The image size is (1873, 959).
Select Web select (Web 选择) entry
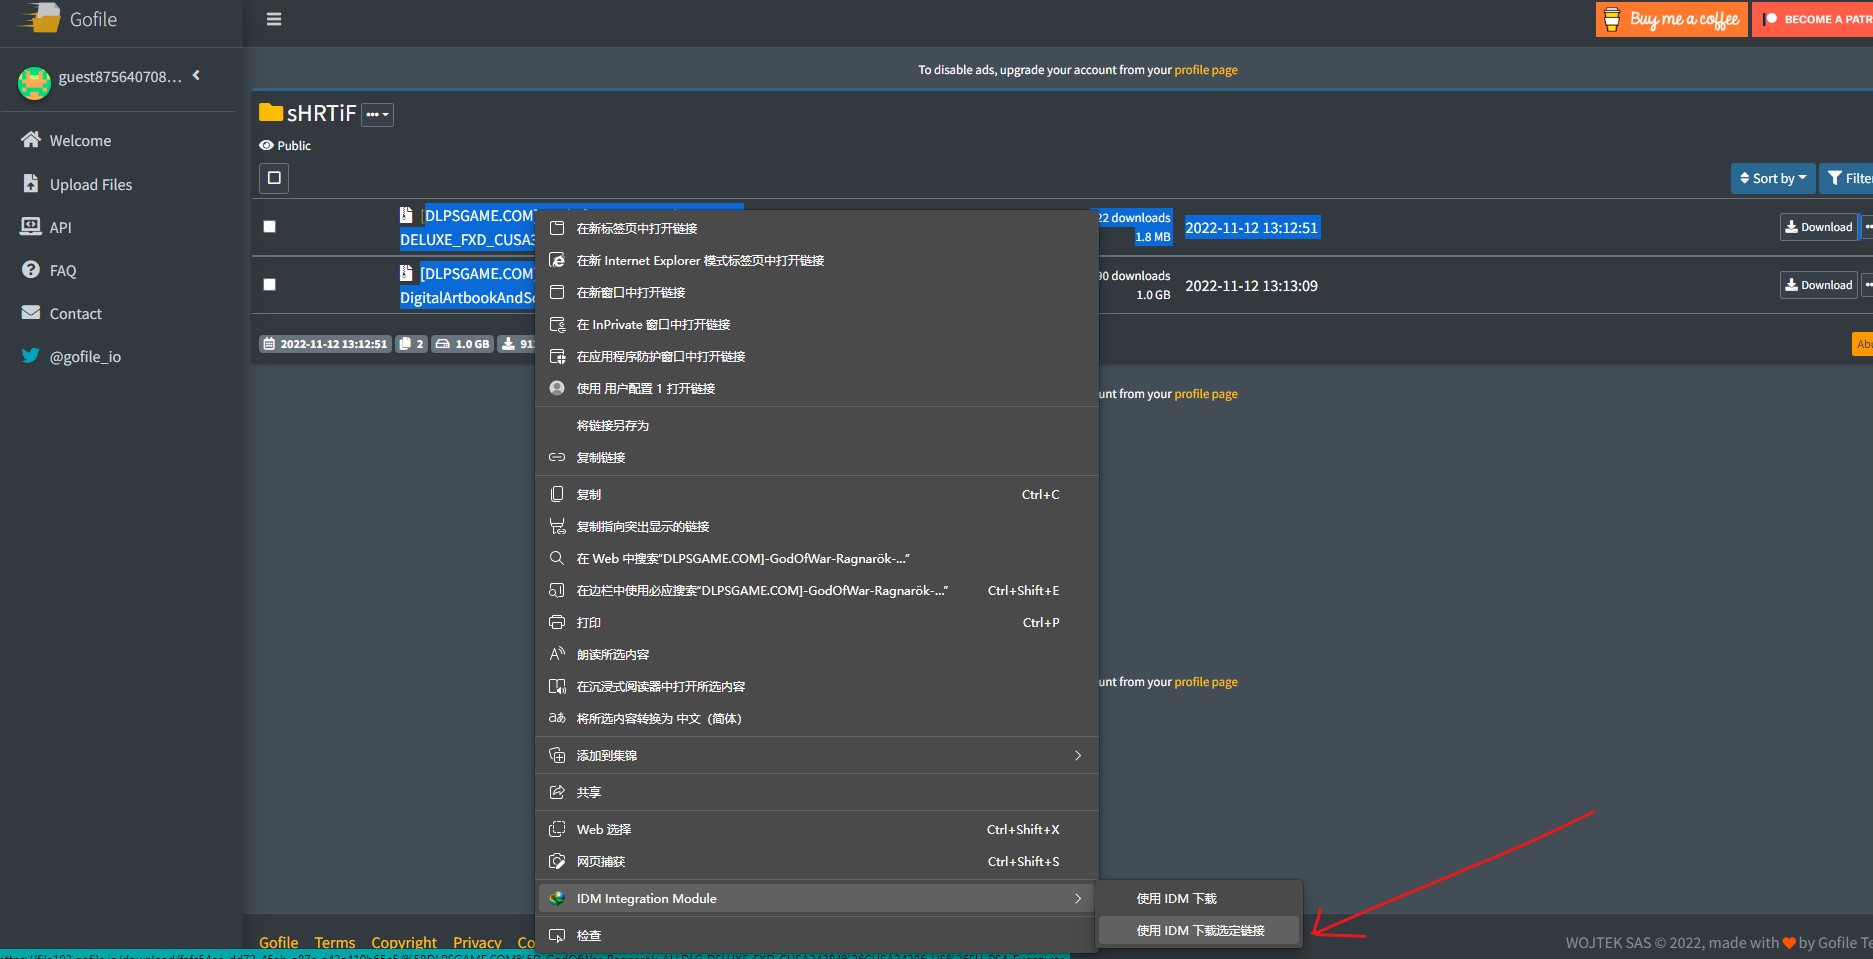pyautogui.click(x=817, y=830)
